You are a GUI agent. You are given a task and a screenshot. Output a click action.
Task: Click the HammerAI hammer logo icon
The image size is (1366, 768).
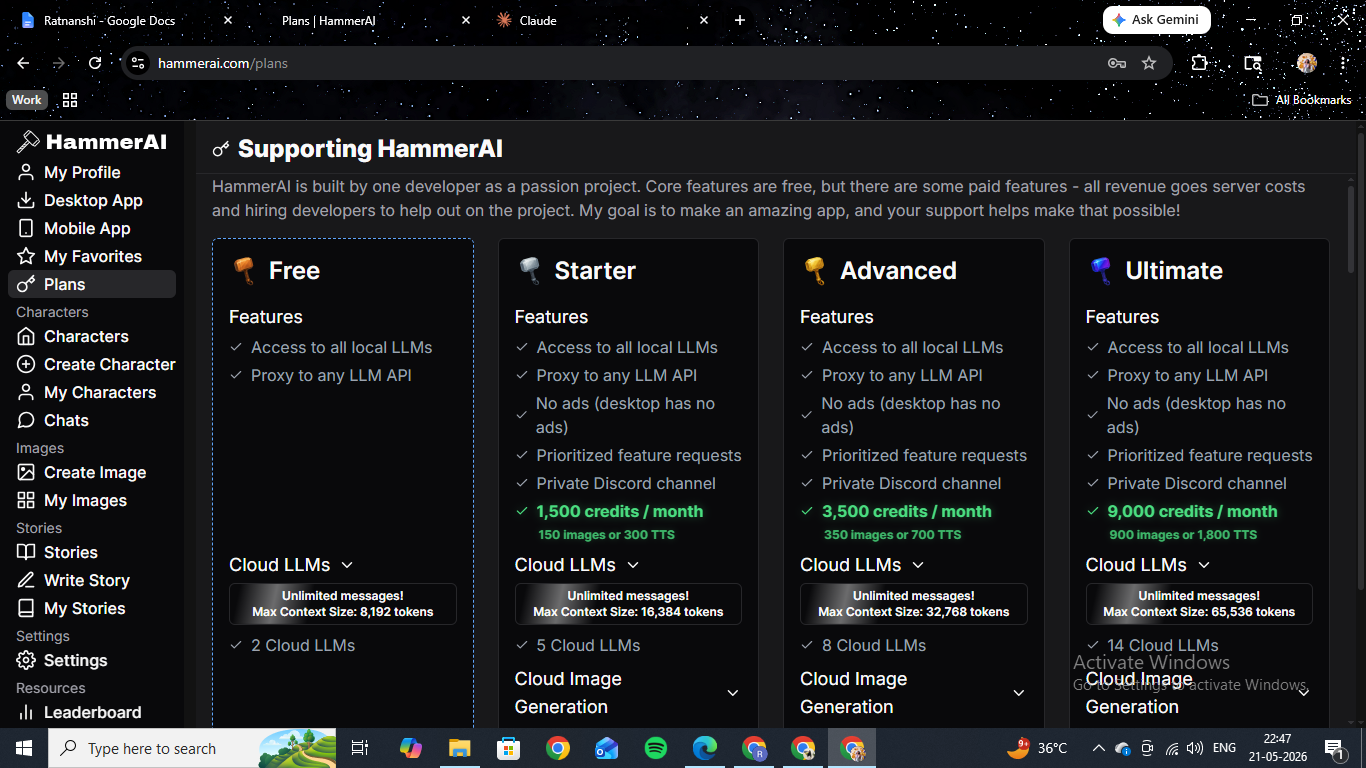coord(28,142)
